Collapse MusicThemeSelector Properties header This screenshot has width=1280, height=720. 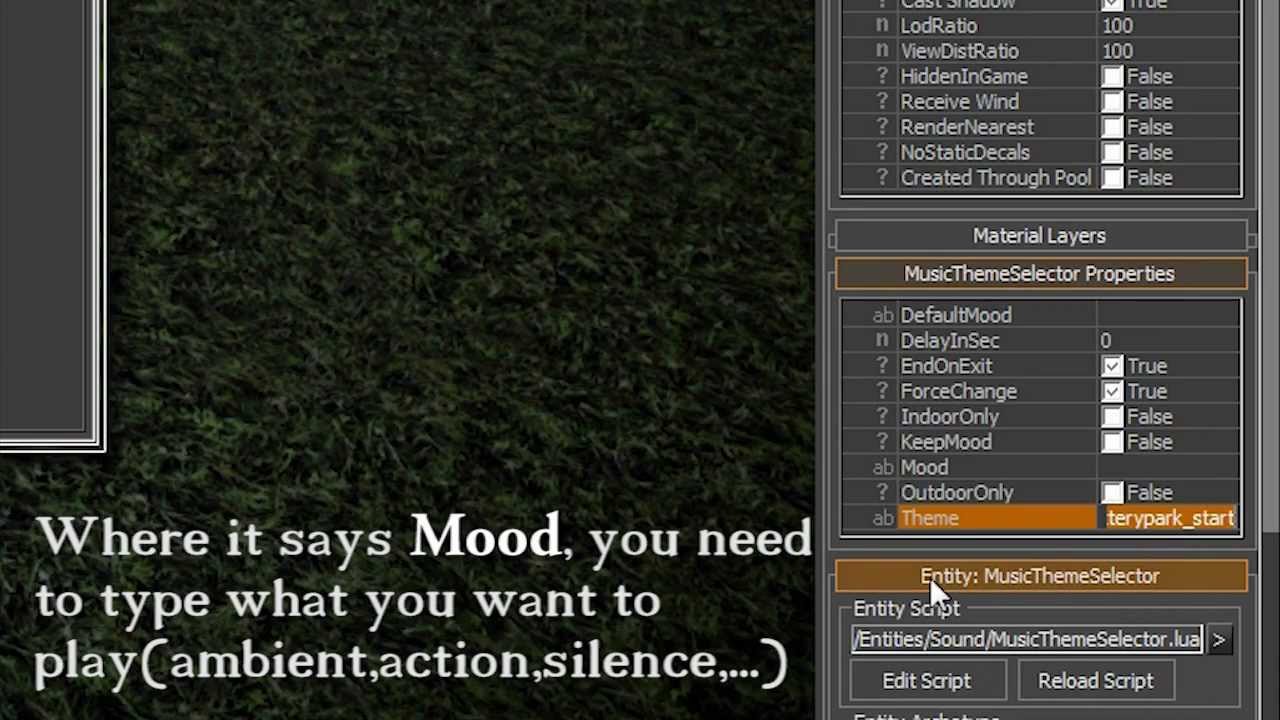(1040, 274)
